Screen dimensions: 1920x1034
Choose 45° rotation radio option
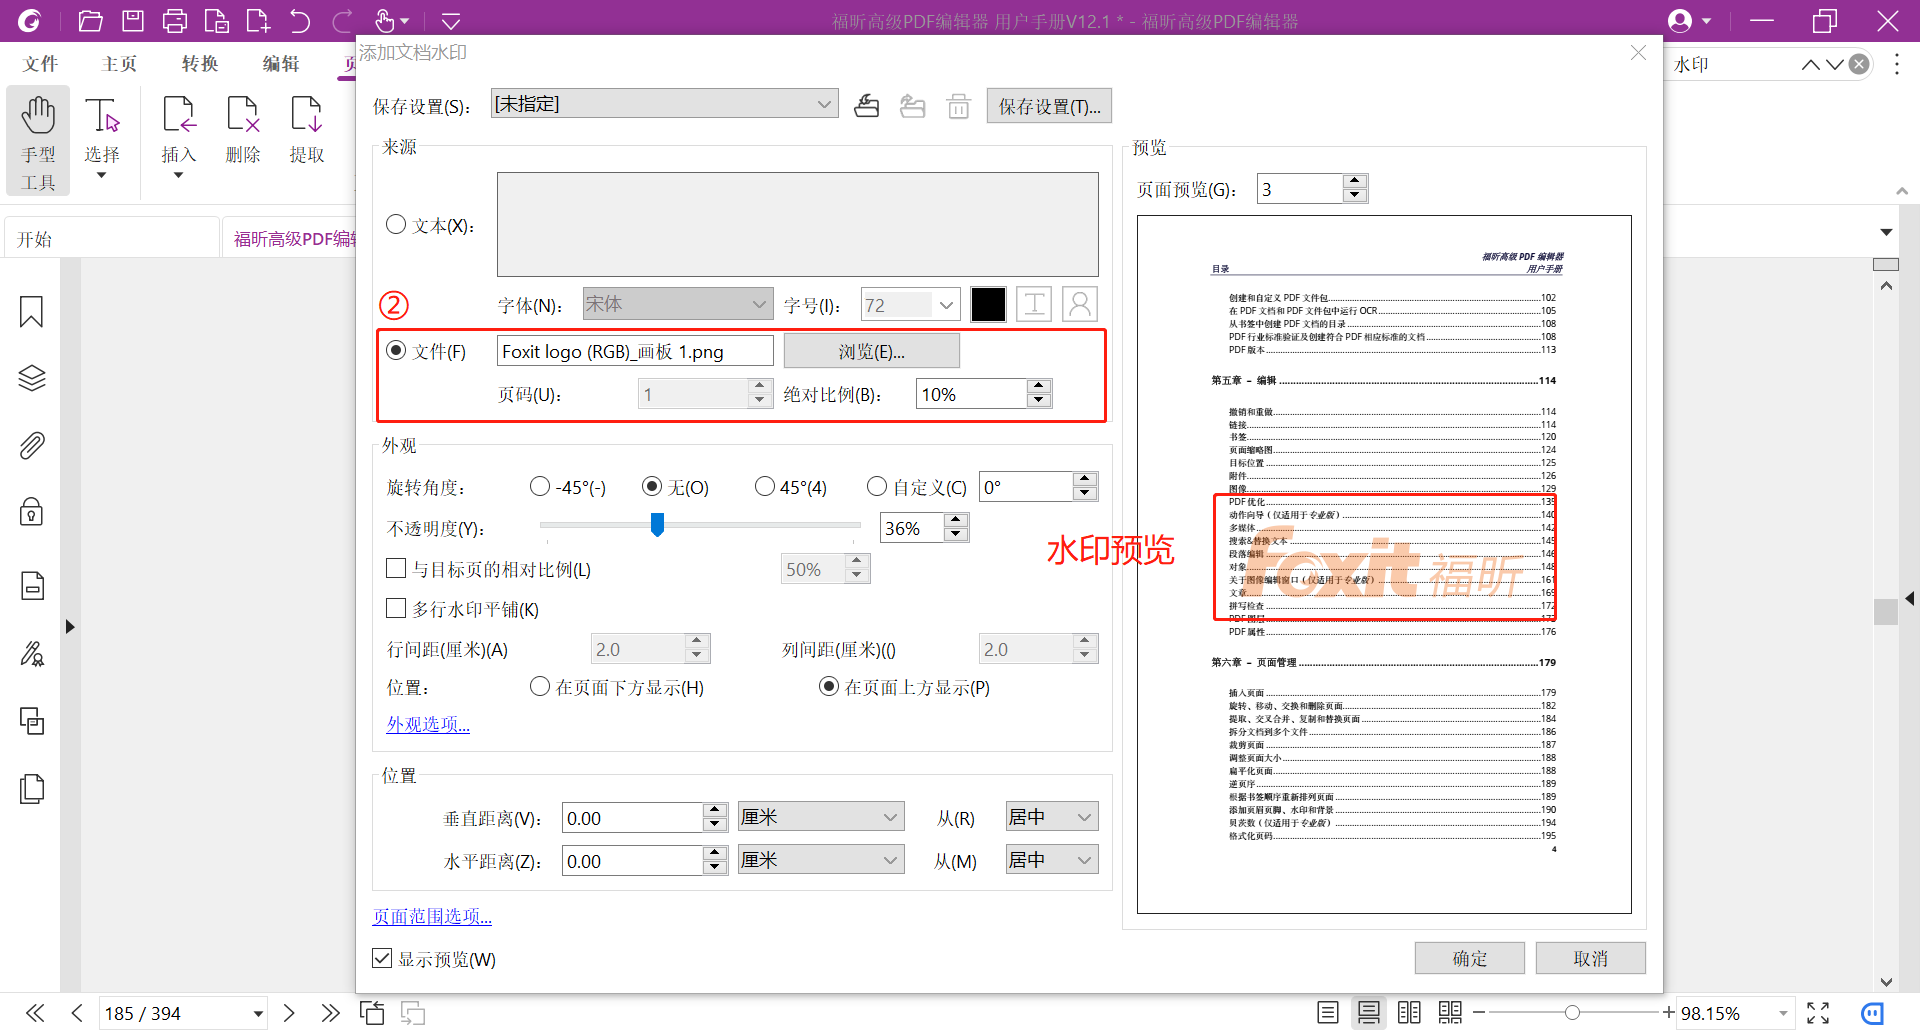[765, 487]
